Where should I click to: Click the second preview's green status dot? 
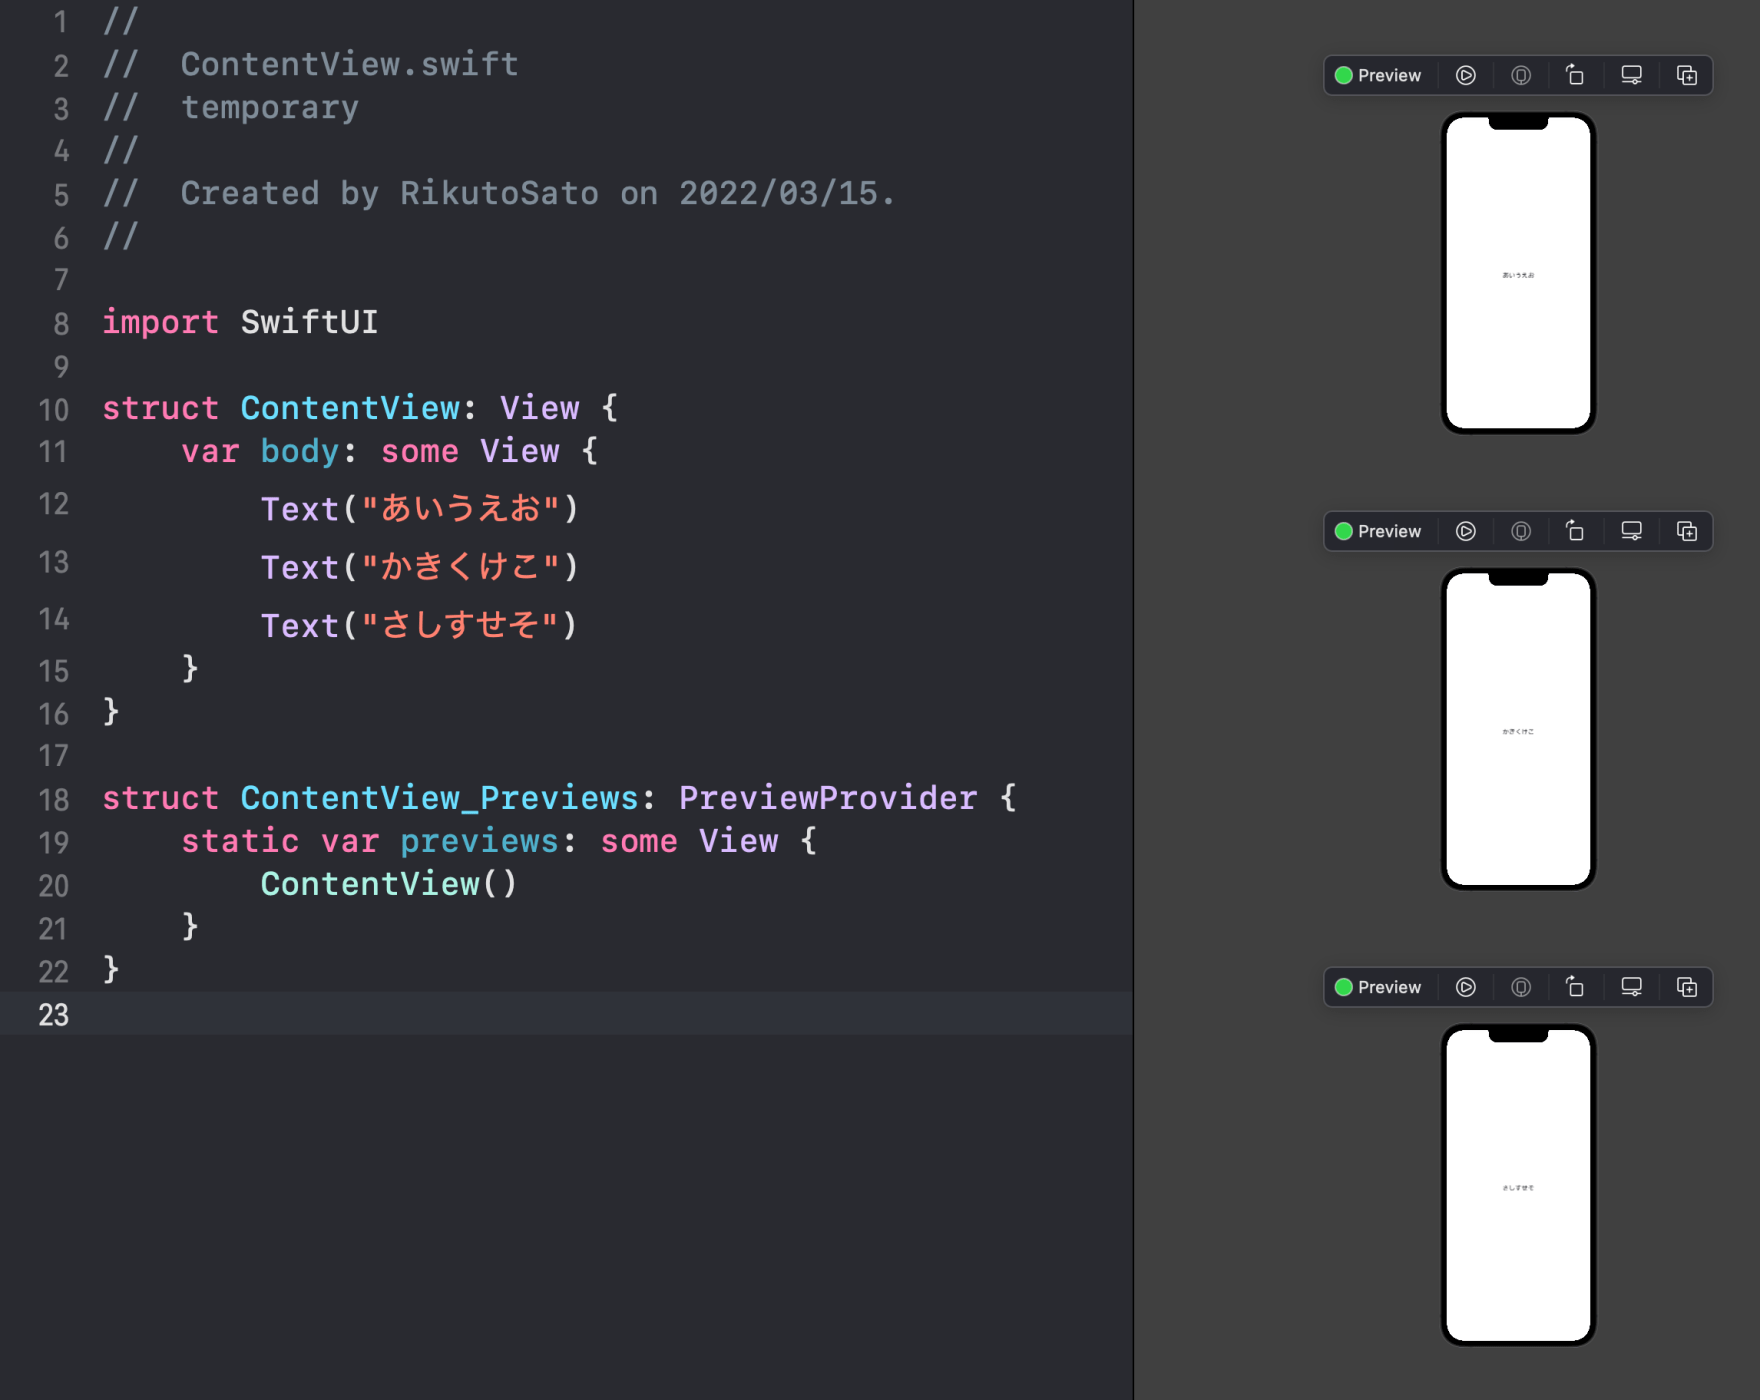[1344, 531]
